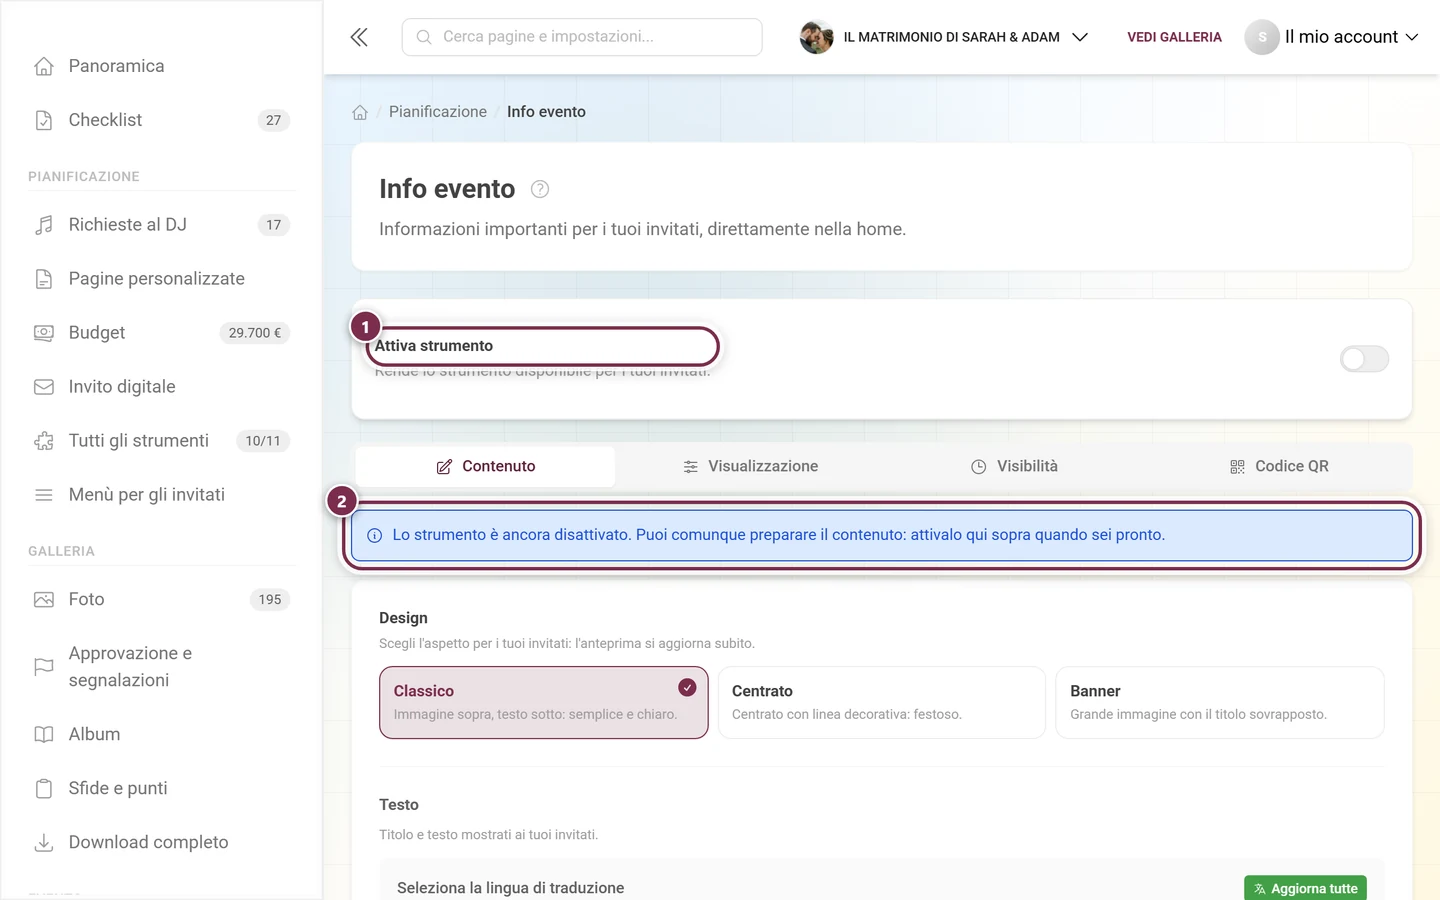Switch to the Visualizzazione tab
The width and height of the screenshot is (1440, 900).
point(750,467)
